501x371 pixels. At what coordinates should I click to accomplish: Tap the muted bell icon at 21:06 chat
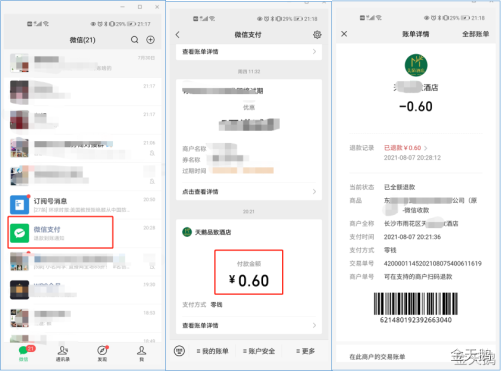[x=152, y=153]
